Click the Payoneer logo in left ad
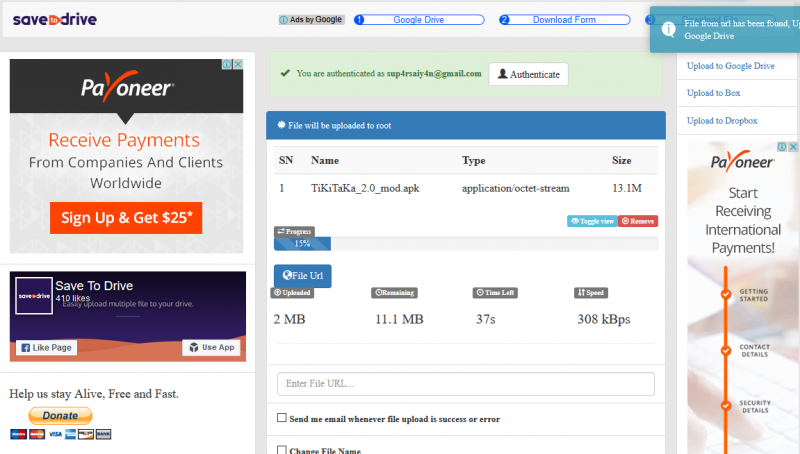 [127, 87]
